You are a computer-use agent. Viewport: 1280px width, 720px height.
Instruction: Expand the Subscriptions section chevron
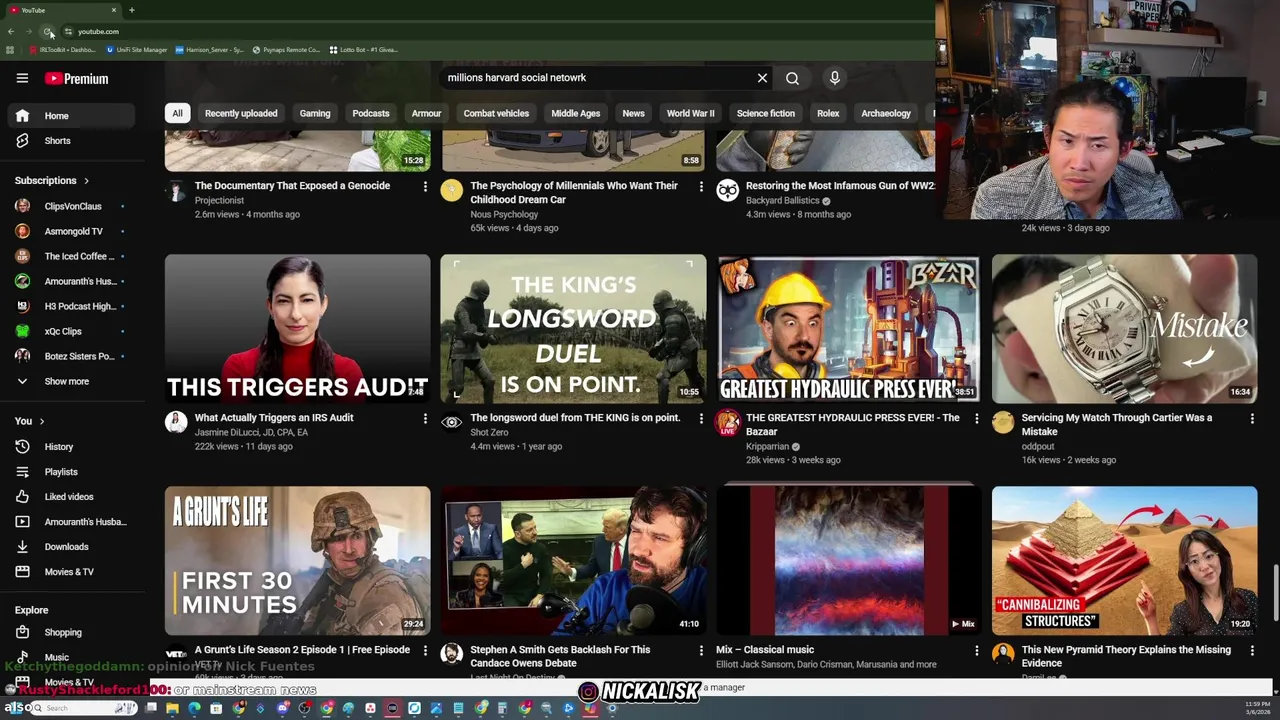point(86,181)
